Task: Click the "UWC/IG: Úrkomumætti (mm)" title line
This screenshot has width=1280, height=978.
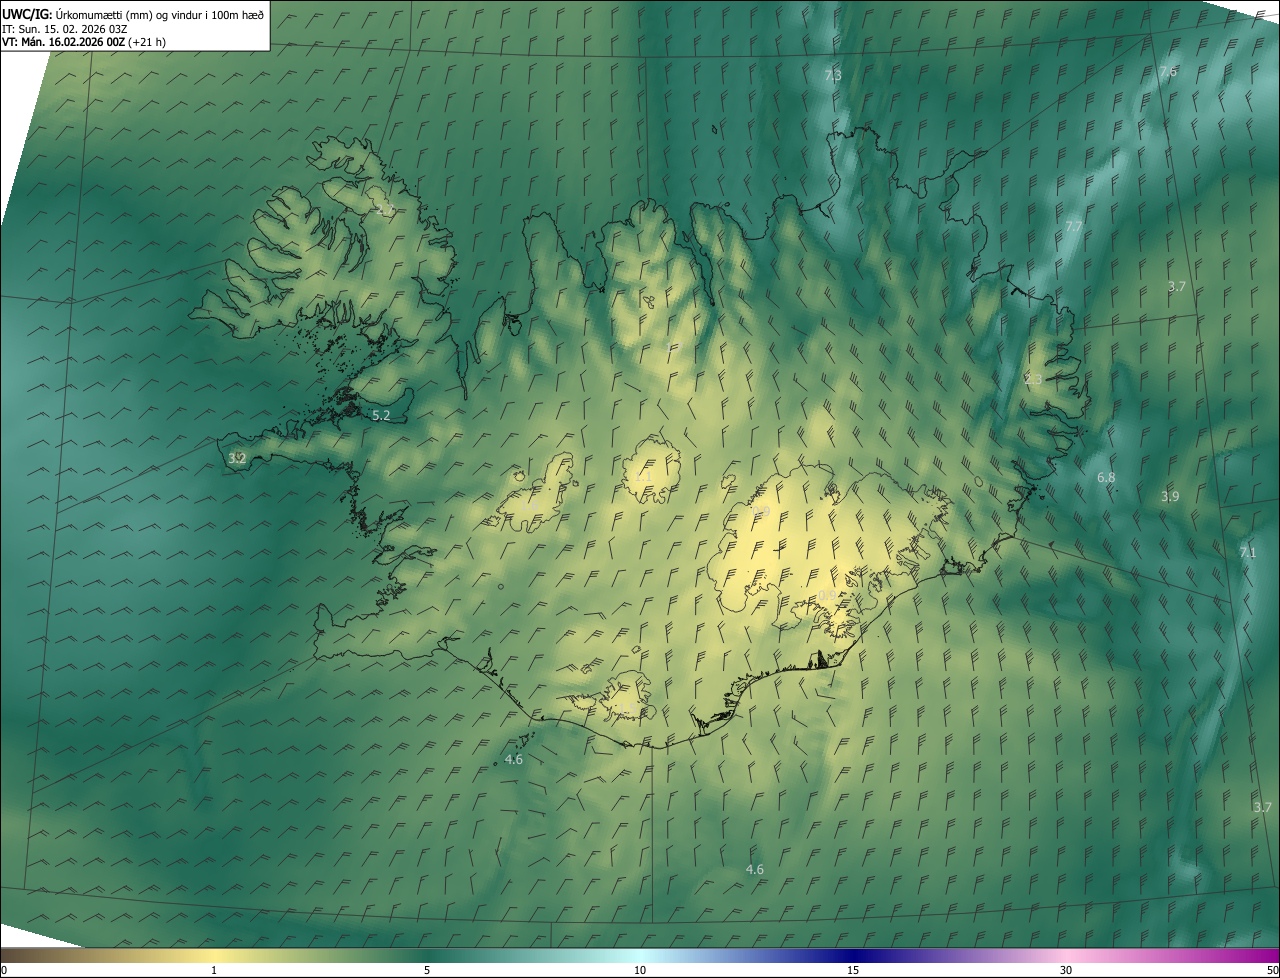Action: 133,14
